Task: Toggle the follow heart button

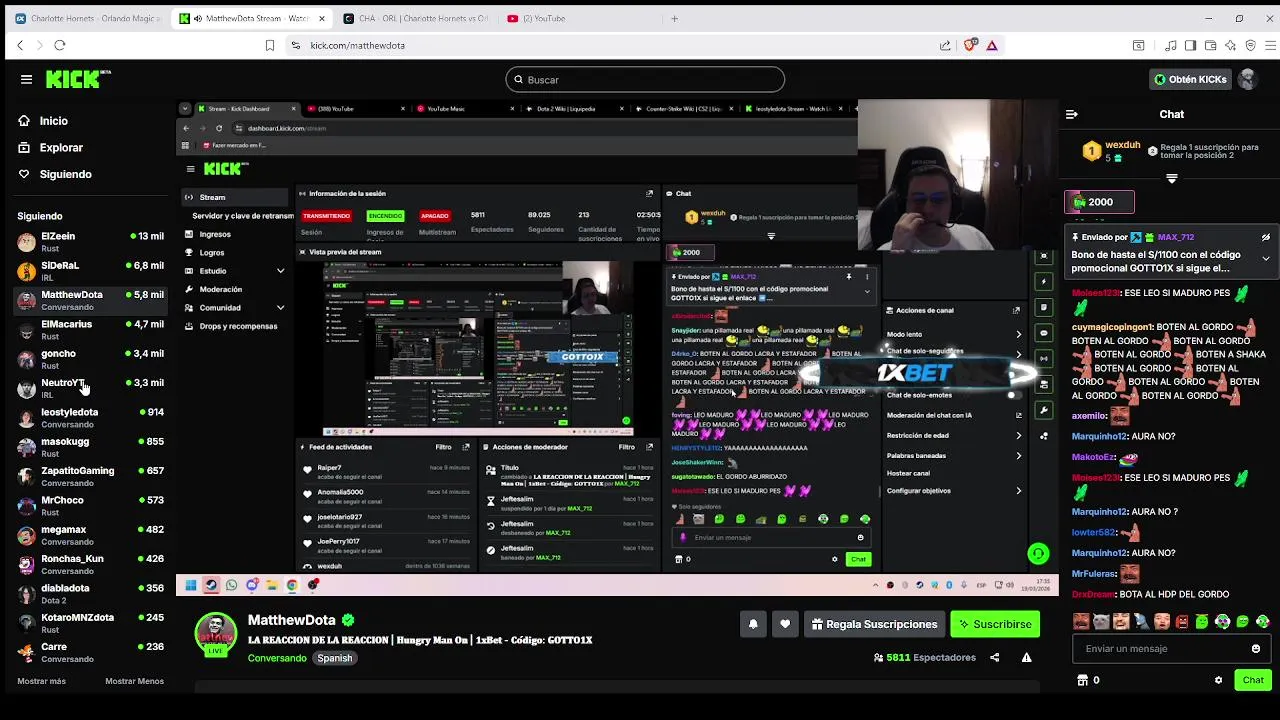Action: (x=785, y=624)
